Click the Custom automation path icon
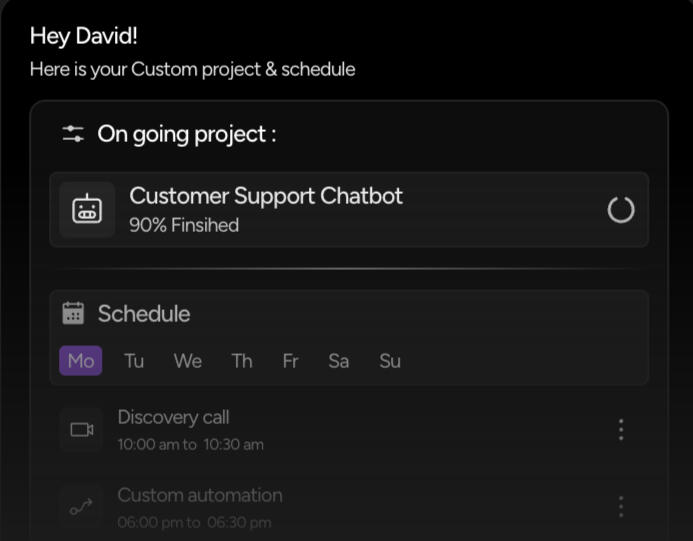693x541 pixels. tap(81, 508)
